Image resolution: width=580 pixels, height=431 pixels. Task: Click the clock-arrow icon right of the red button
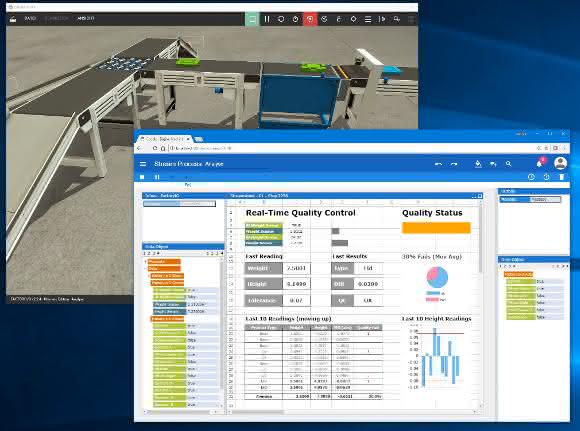click(x=324, y=19)
